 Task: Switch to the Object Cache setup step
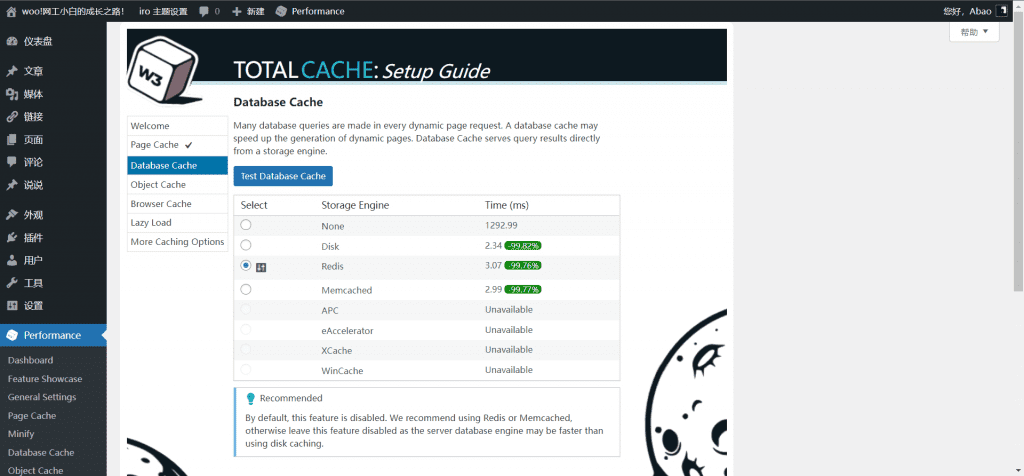(x=158, y=185)
